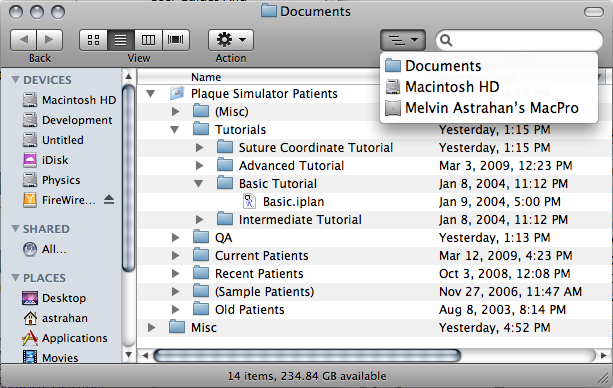Expand the Advanced Tutorial folder
The height and width of the screenshot is (388, 613).
(x=199, y=165)
